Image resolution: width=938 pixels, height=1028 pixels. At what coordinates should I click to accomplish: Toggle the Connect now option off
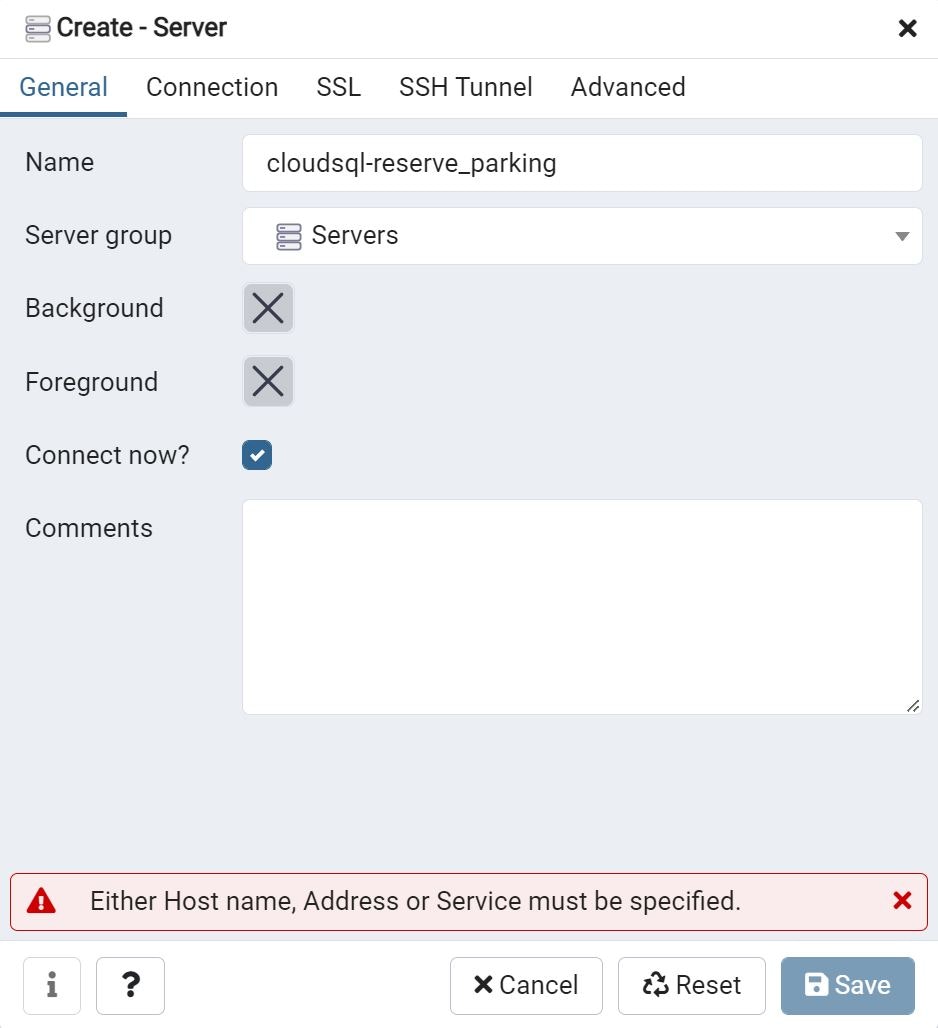point(257,455)
